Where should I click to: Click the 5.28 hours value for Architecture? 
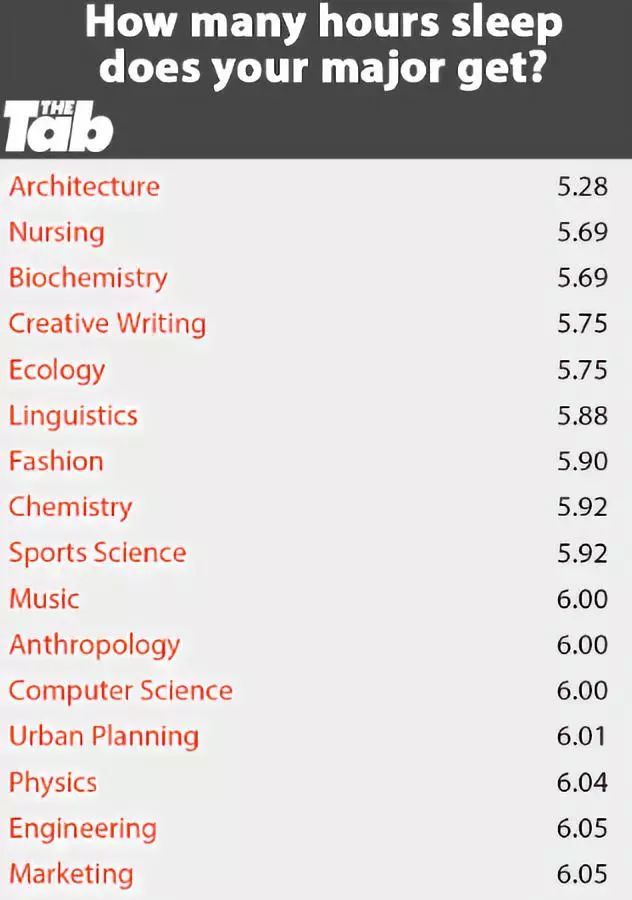click(x=582, y=187)
